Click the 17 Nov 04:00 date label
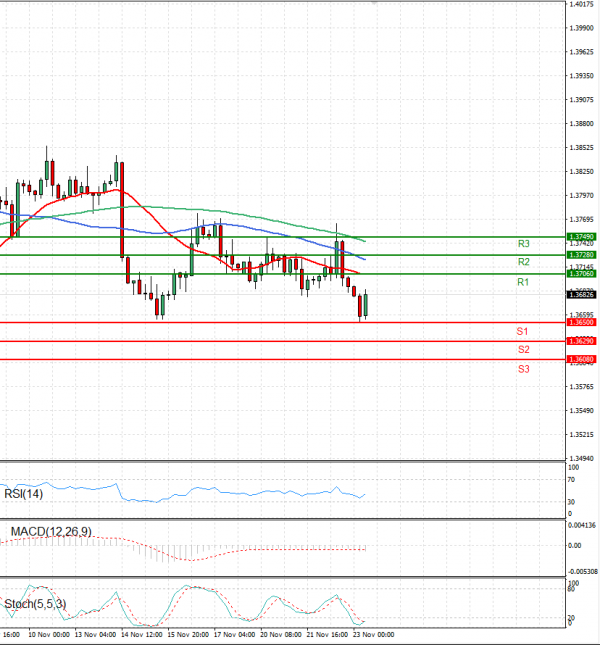The width and height of the screenshot is (600, 645). (234, 635)
